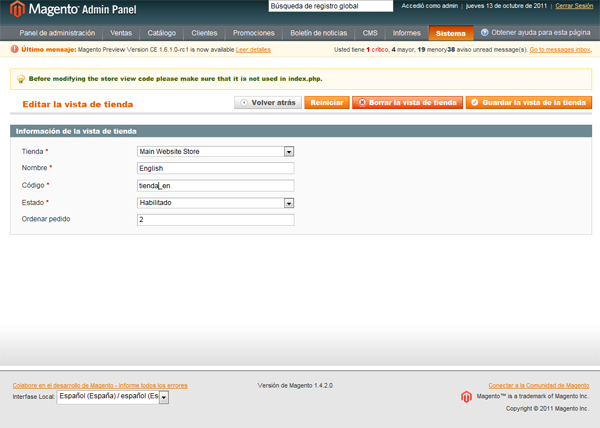Click the Leer detalles link

[253, 50]
